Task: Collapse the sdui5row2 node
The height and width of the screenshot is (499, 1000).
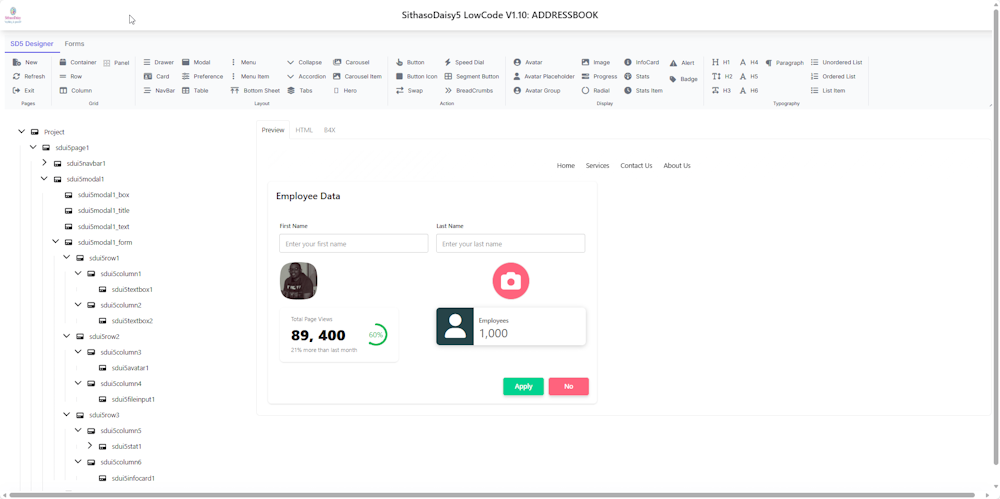Action: tap(67, 336)
